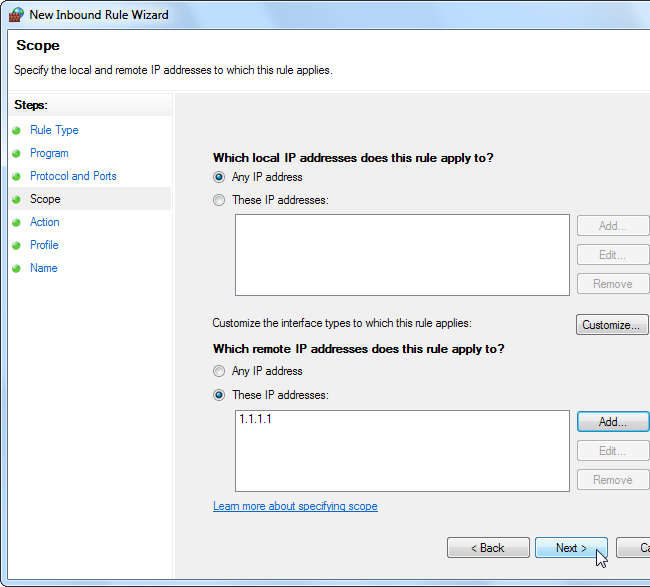Click Customize interface types button

[x=612, y=325]
